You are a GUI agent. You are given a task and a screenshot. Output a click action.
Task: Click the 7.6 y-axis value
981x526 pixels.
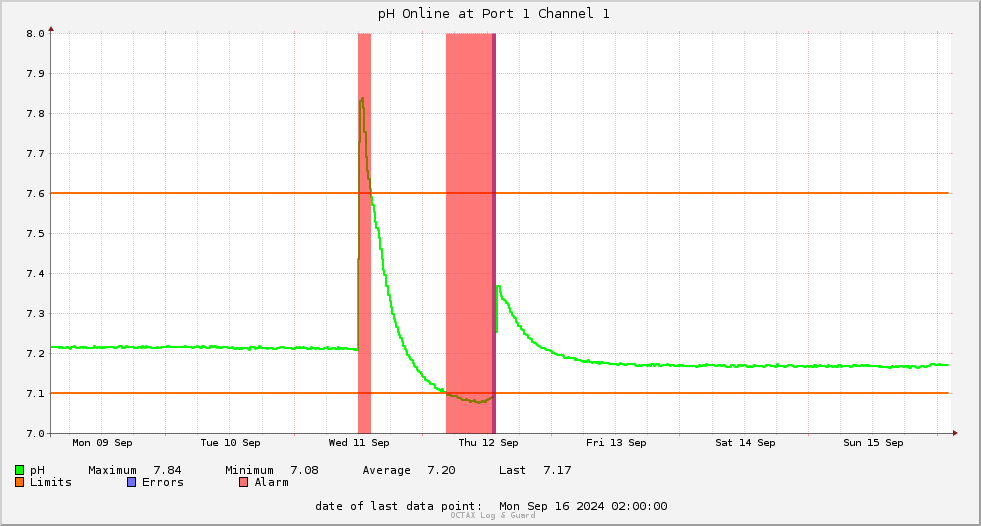coord(36,194)
